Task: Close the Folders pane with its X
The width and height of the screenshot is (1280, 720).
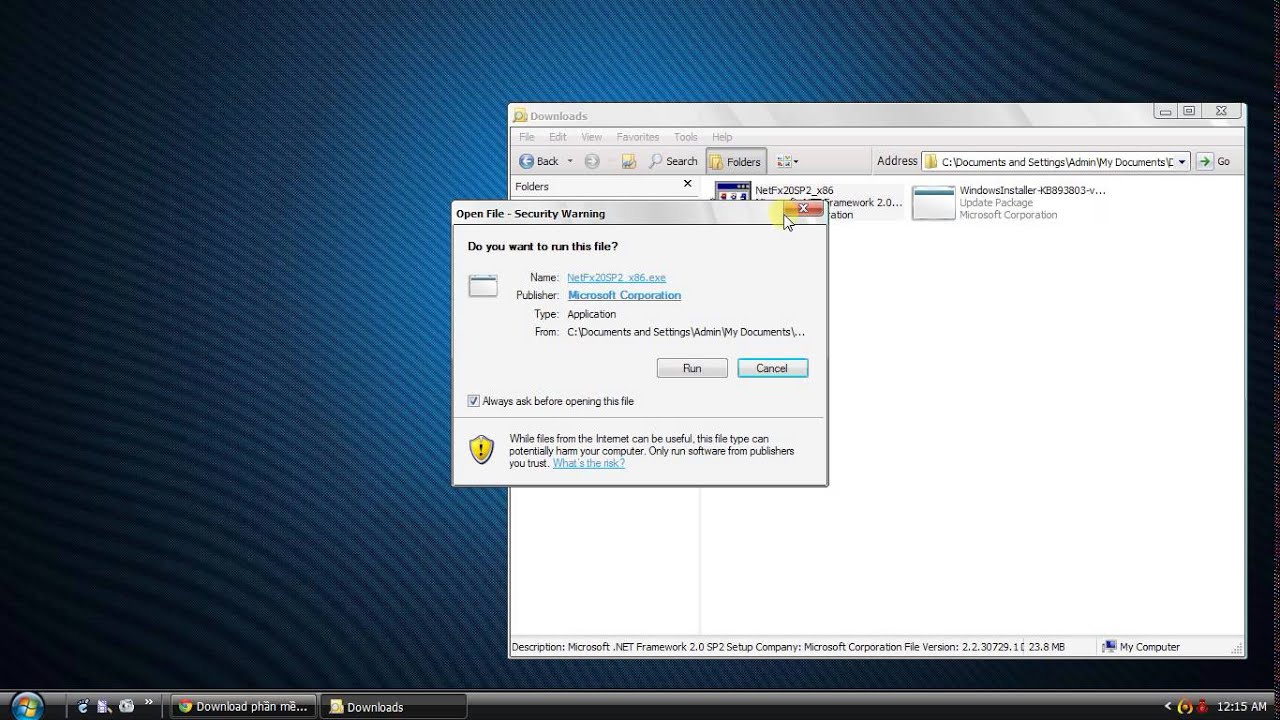Action: click(x=687, y=184)
